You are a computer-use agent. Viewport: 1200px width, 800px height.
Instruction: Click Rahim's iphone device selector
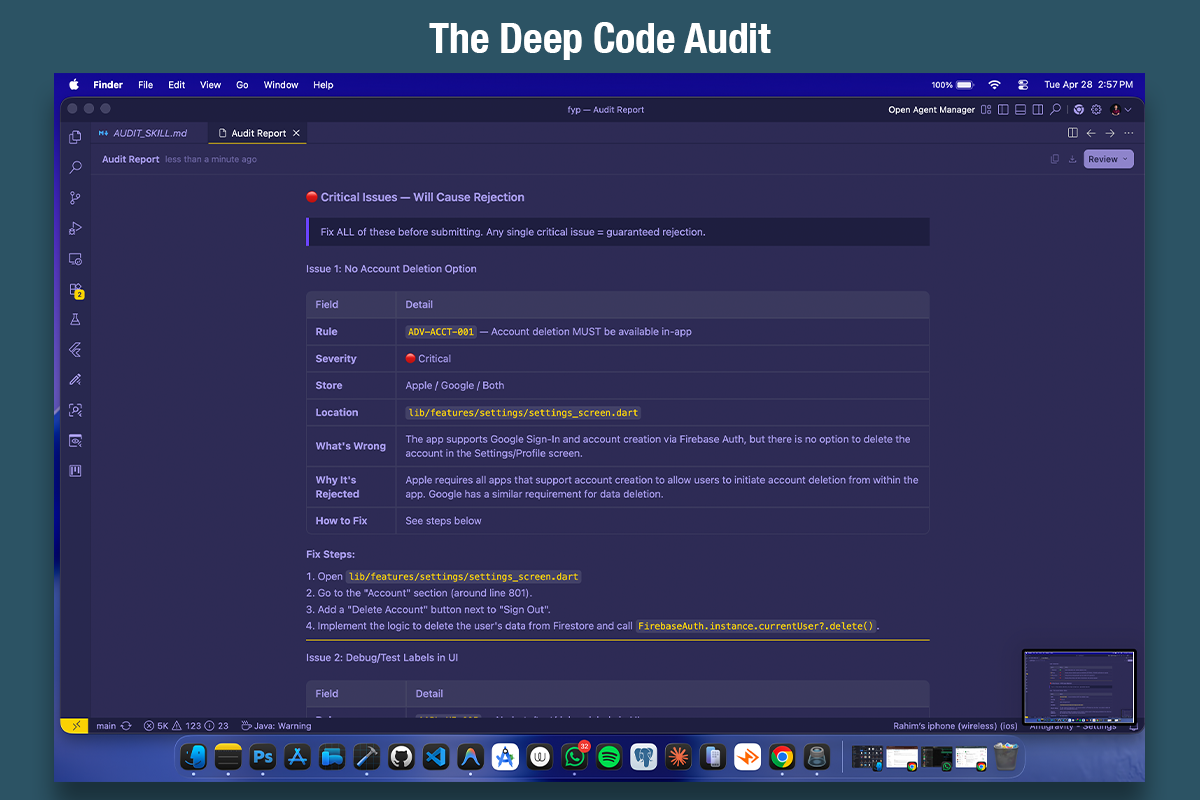955,726
